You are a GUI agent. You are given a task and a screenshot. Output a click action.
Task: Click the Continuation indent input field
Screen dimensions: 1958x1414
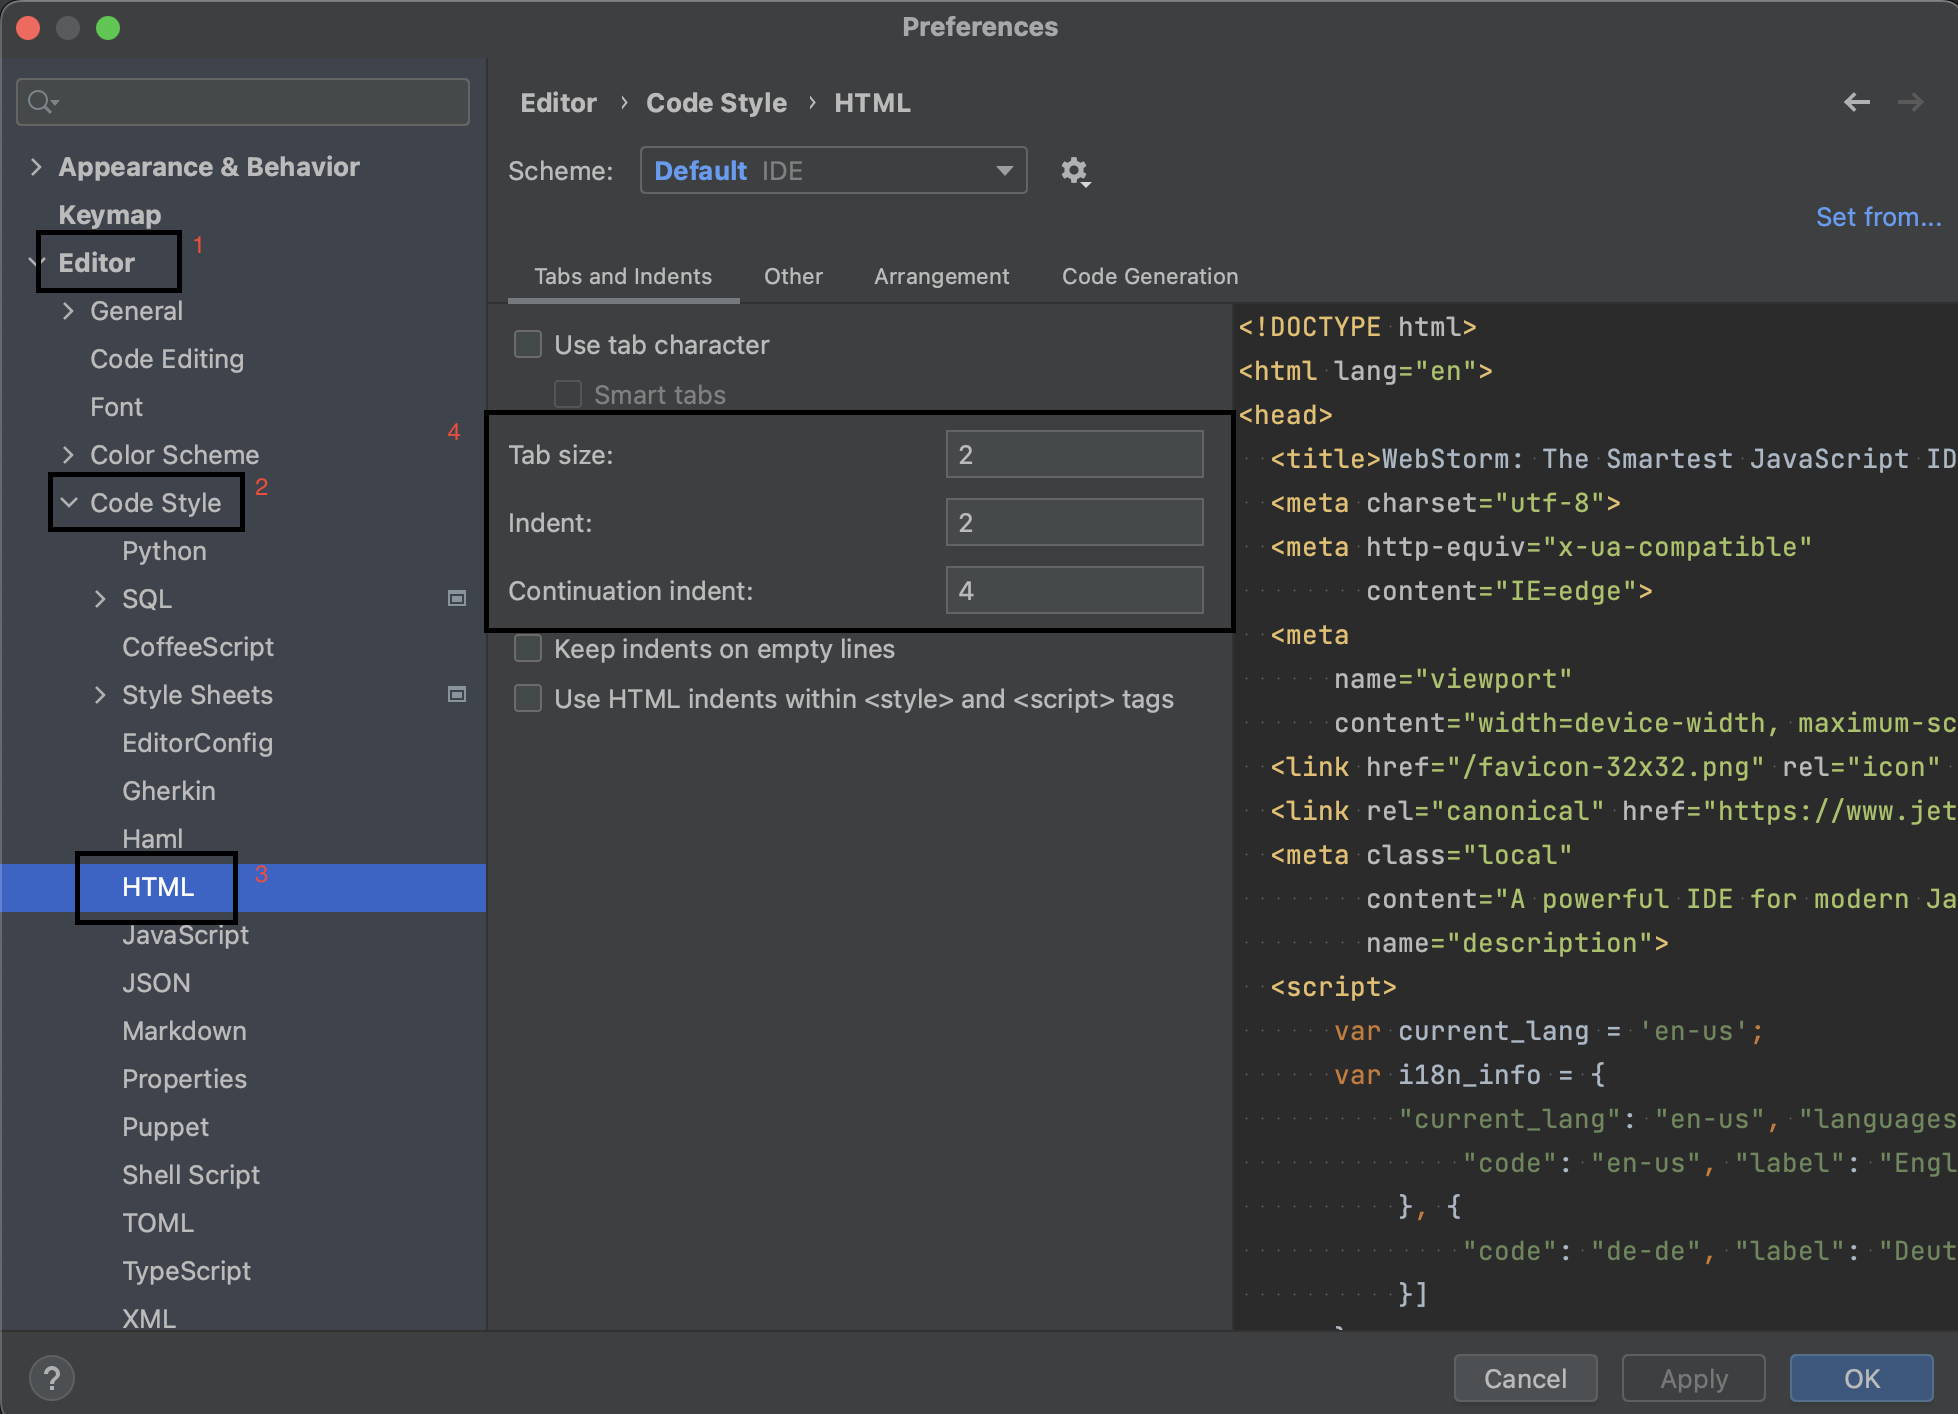(1074, 591)
